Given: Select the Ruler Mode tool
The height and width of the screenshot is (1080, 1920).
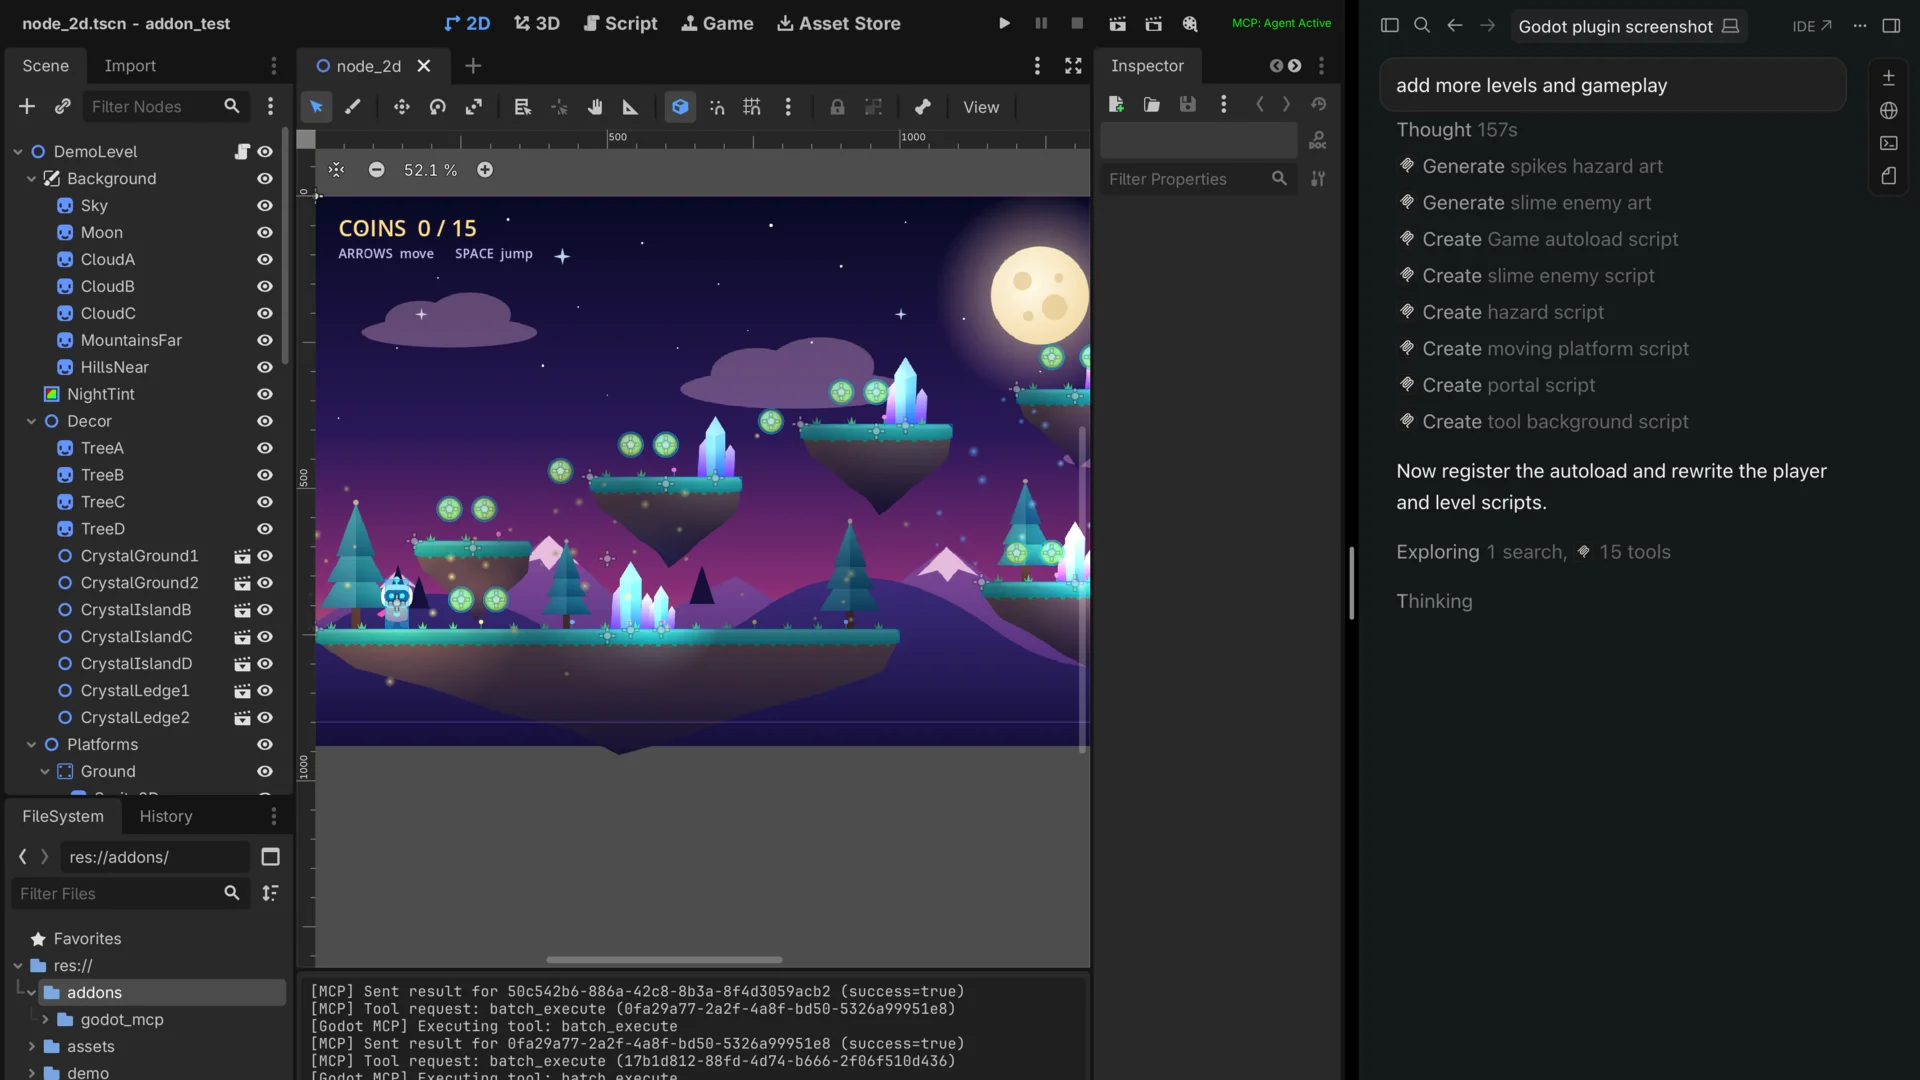Looking at the screenshot, I should [x=631, y=107].
